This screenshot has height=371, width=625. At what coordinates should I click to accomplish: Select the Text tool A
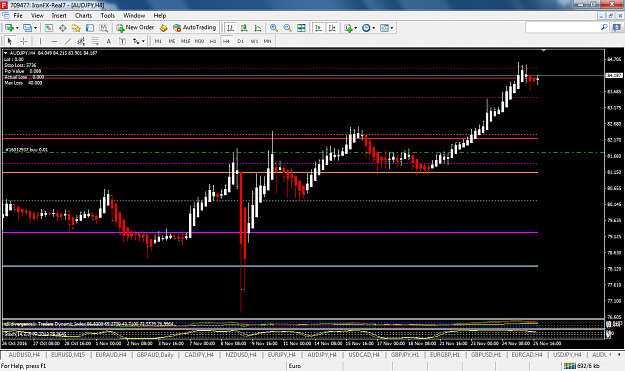click(108, 41)
